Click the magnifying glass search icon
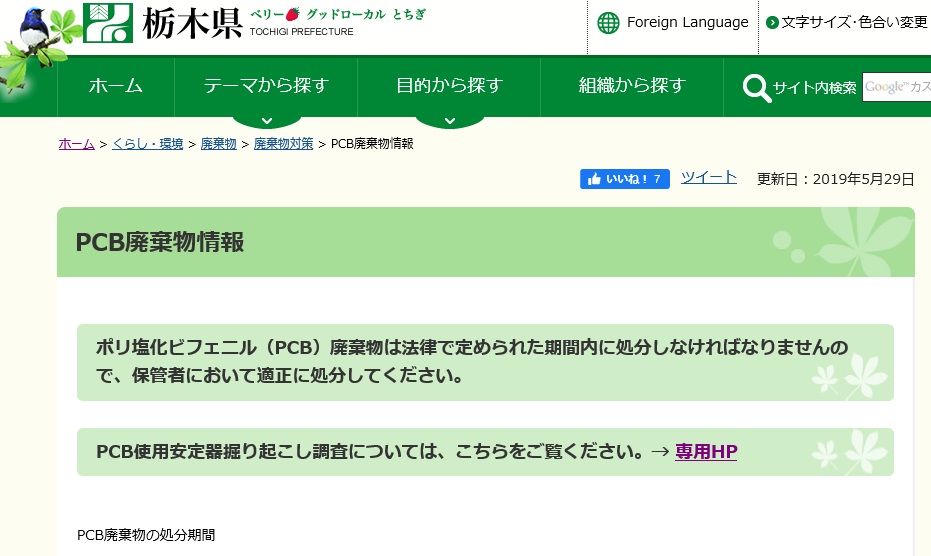This screenshot has height=556, width=931. tap(757, 88)
